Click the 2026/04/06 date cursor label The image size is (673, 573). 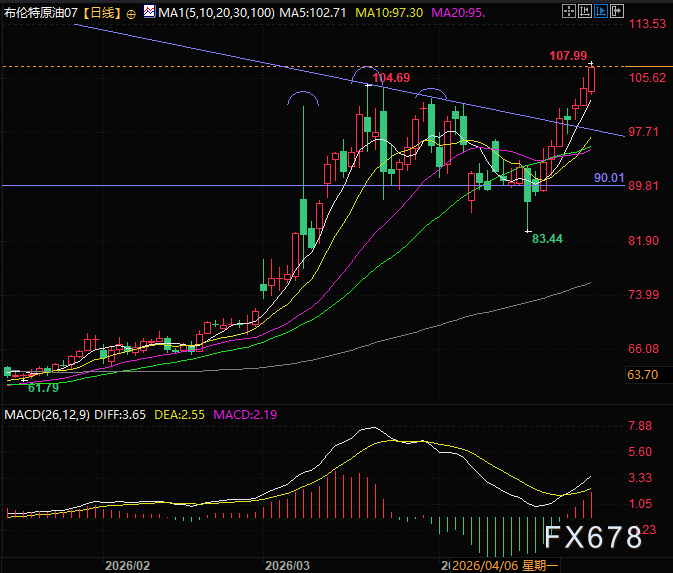[x=505, y=565]
